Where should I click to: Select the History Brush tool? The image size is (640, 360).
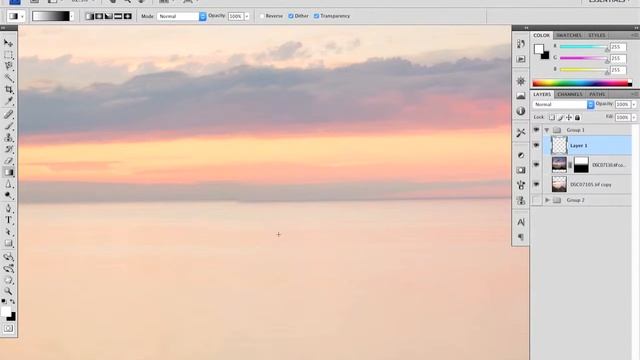(8, 149)
